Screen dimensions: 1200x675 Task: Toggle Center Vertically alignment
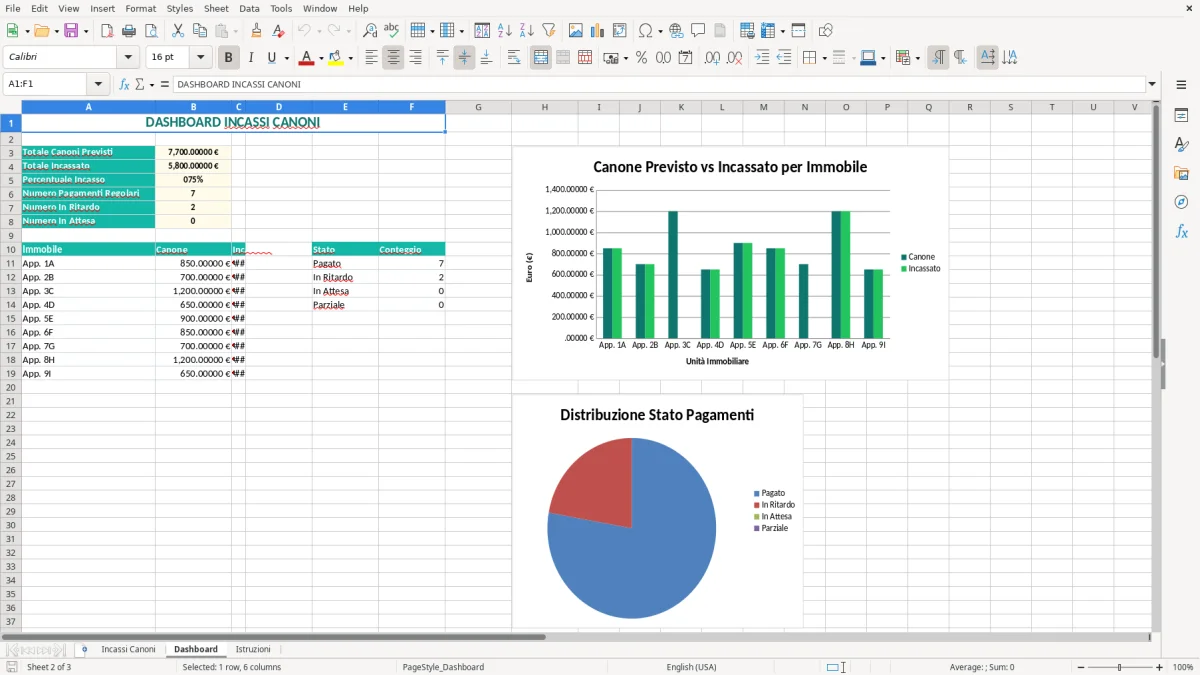pos(464,58)
